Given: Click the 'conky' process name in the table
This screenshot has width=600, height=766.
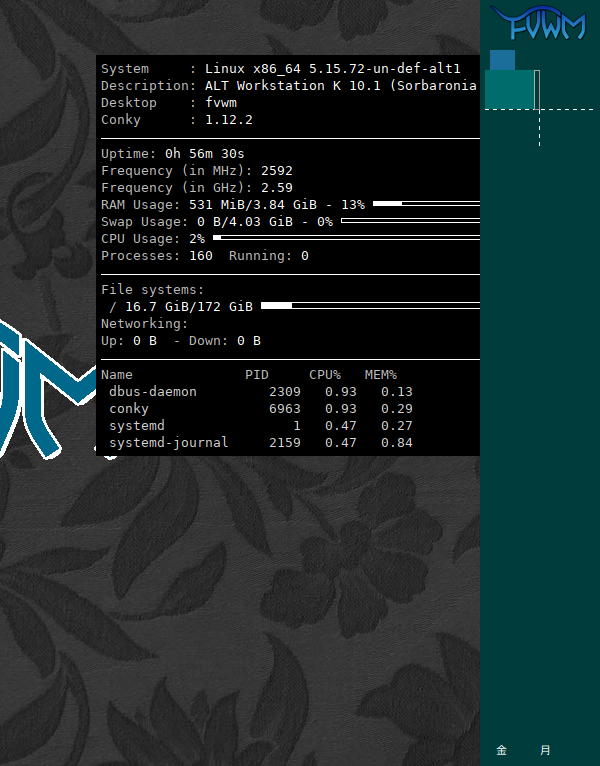Looking at the screenshot, I should point(129,409).
